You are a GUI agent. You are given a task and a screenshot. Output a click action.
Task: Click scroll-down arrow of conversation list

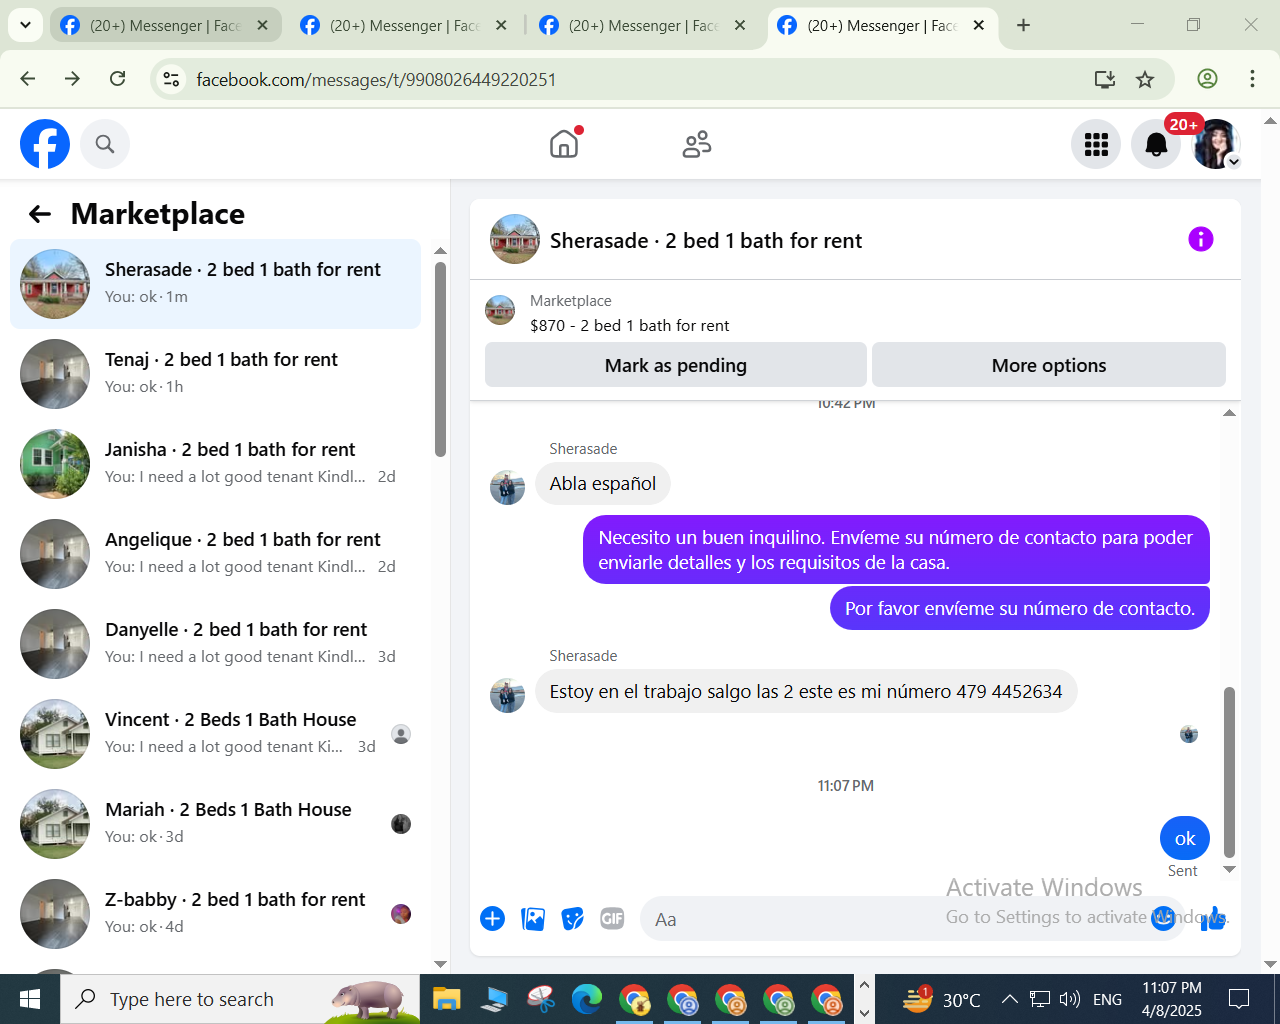[x=440, y=964]
